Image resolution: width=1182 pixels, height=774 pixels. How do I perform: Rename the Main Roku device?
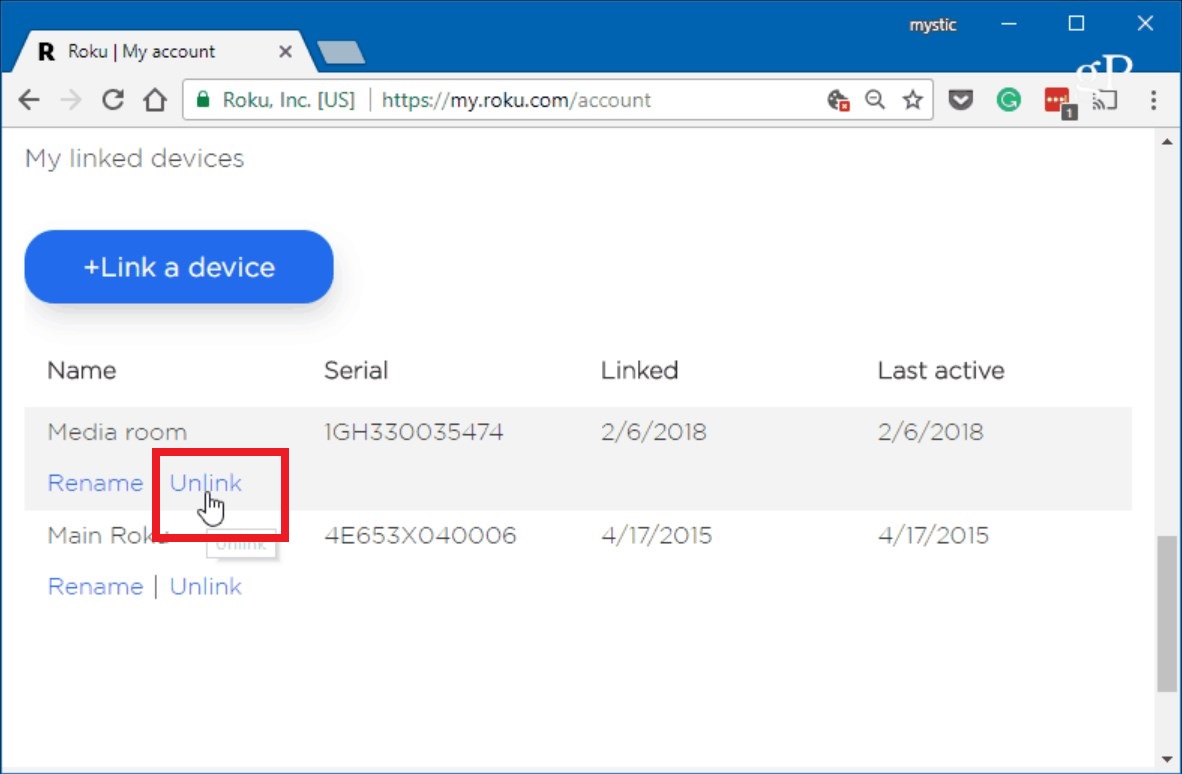95,586
